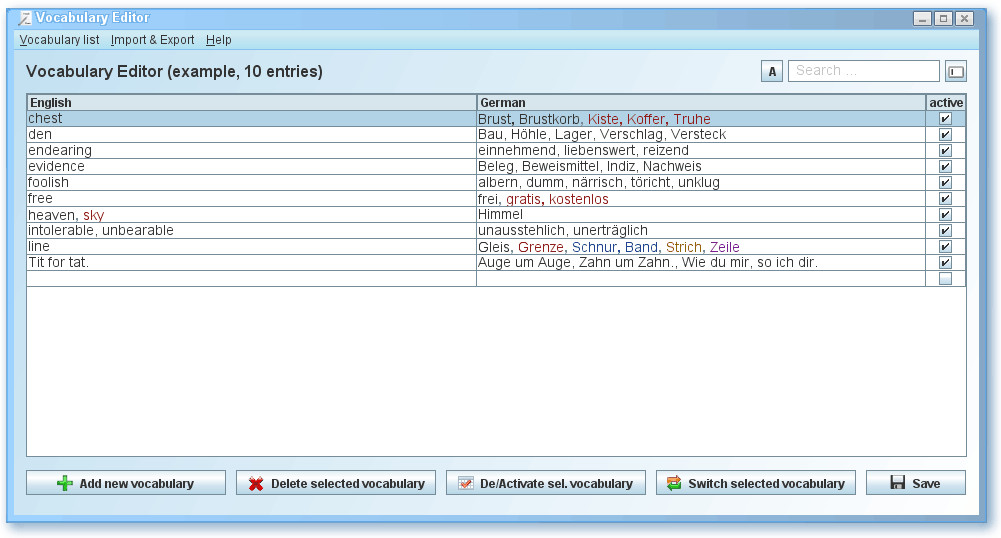
Task: Sort by the English column header
Action: pyautogui.click(x=252, y=102)
